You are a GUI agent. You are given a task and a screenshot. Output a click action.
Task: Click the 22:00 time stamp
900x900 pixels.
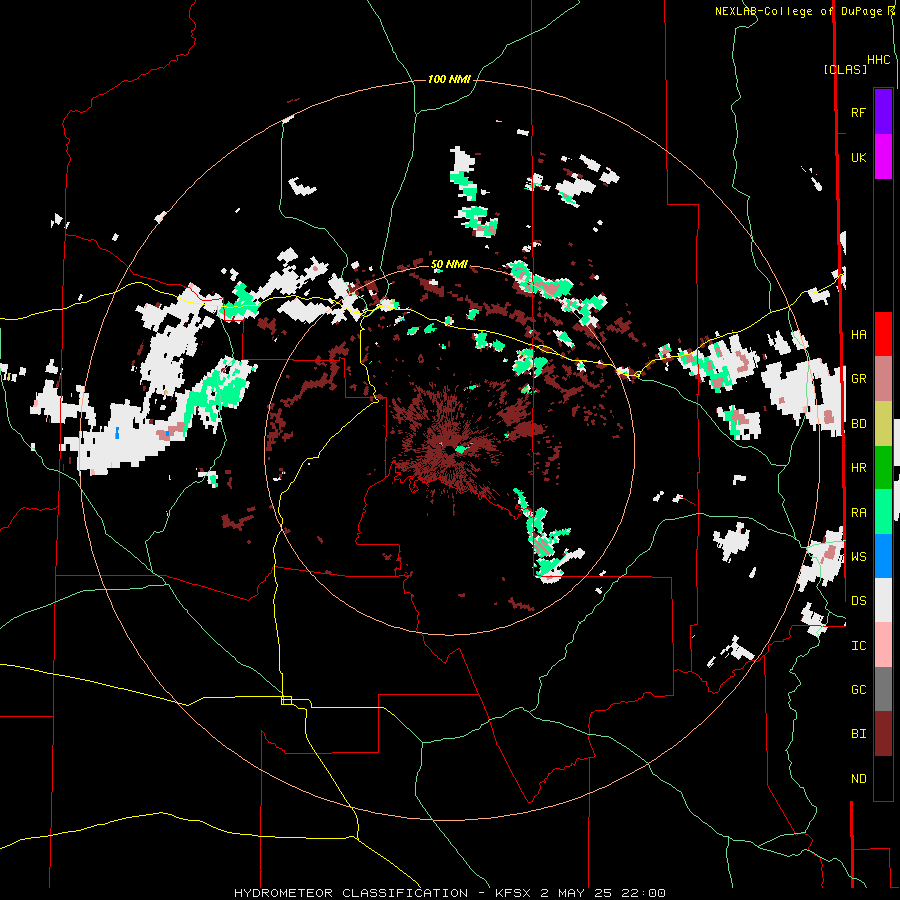pyautogui.click(x=647, y=893)
